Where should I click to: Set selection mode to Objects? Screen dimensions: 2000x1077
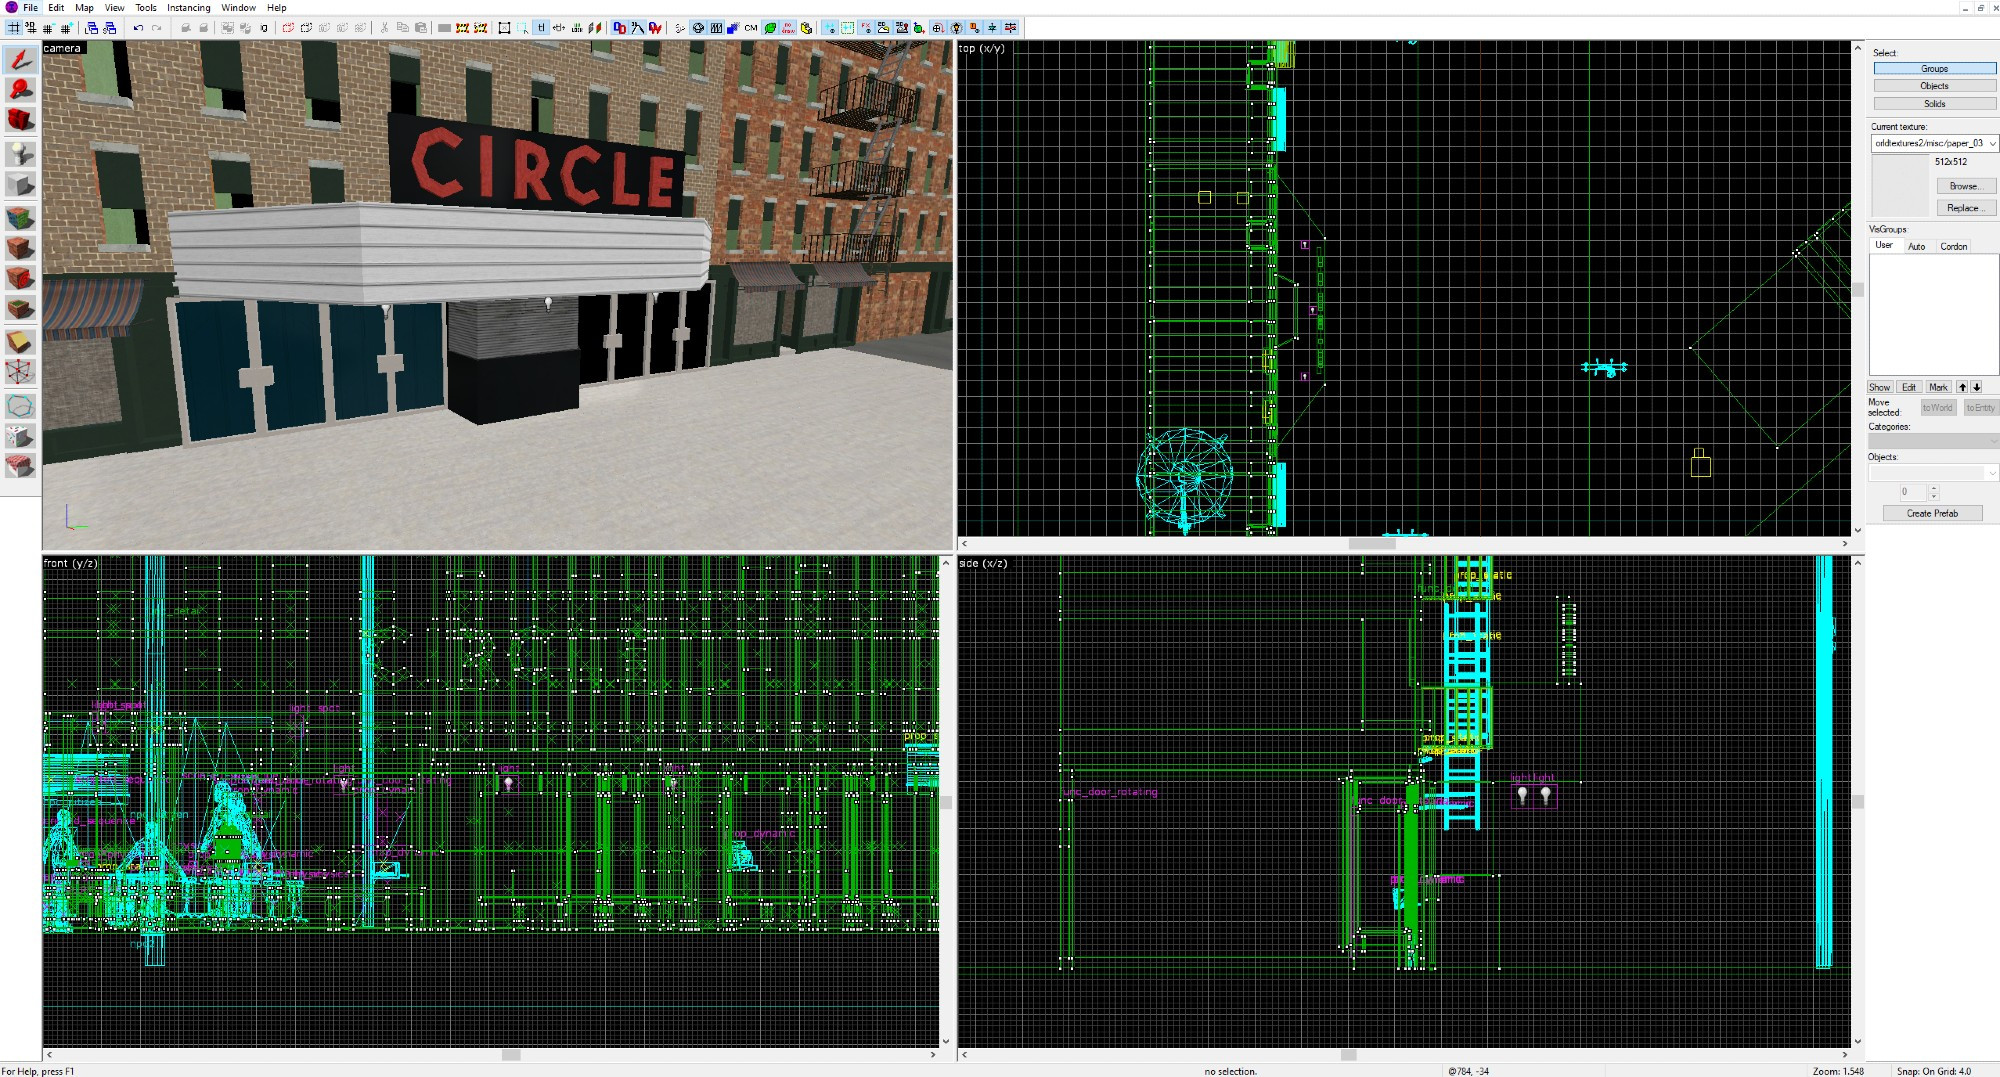pos(1934,86)
